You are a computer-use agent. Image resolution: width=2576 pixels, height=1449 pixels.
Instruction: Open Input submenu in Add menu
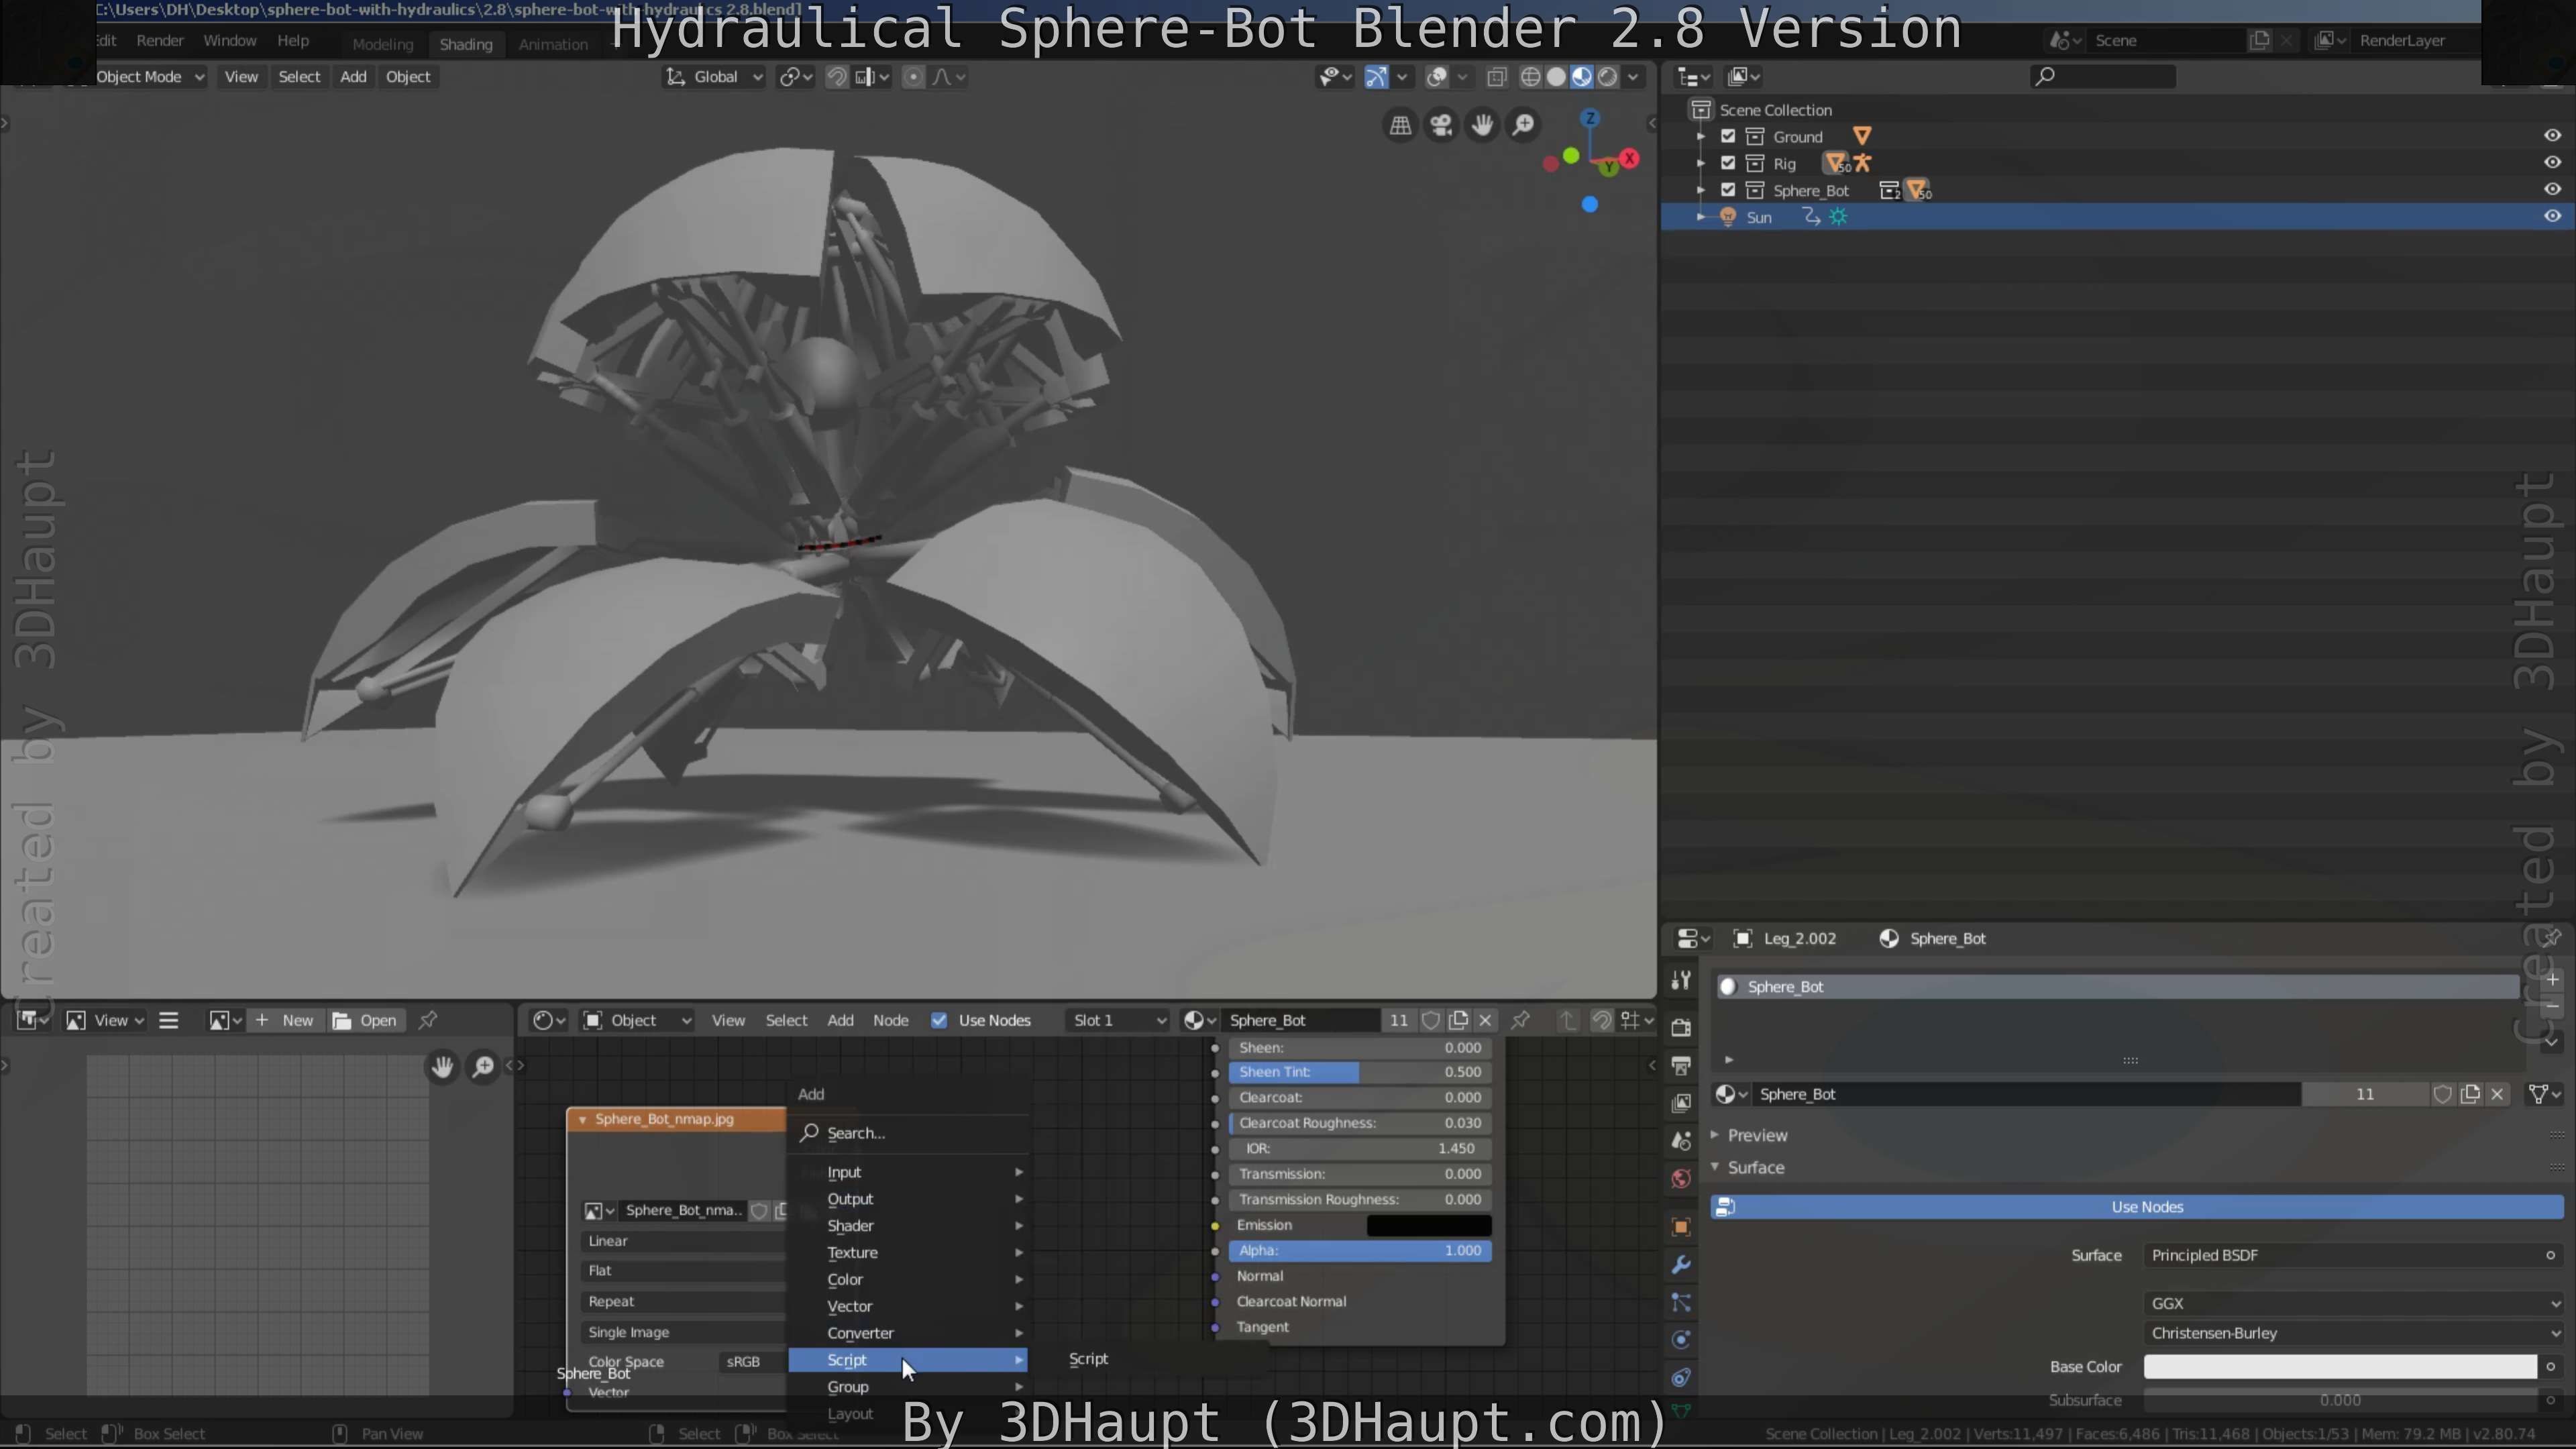[909, 1172]
